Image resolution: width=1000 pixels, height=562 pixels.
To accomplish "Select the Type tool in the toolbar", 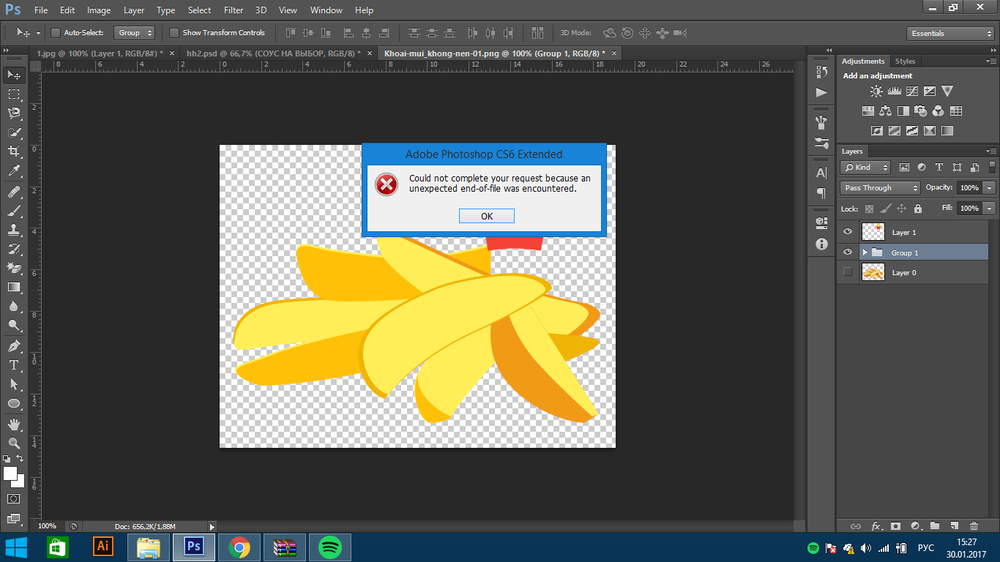I will [14, 365].
